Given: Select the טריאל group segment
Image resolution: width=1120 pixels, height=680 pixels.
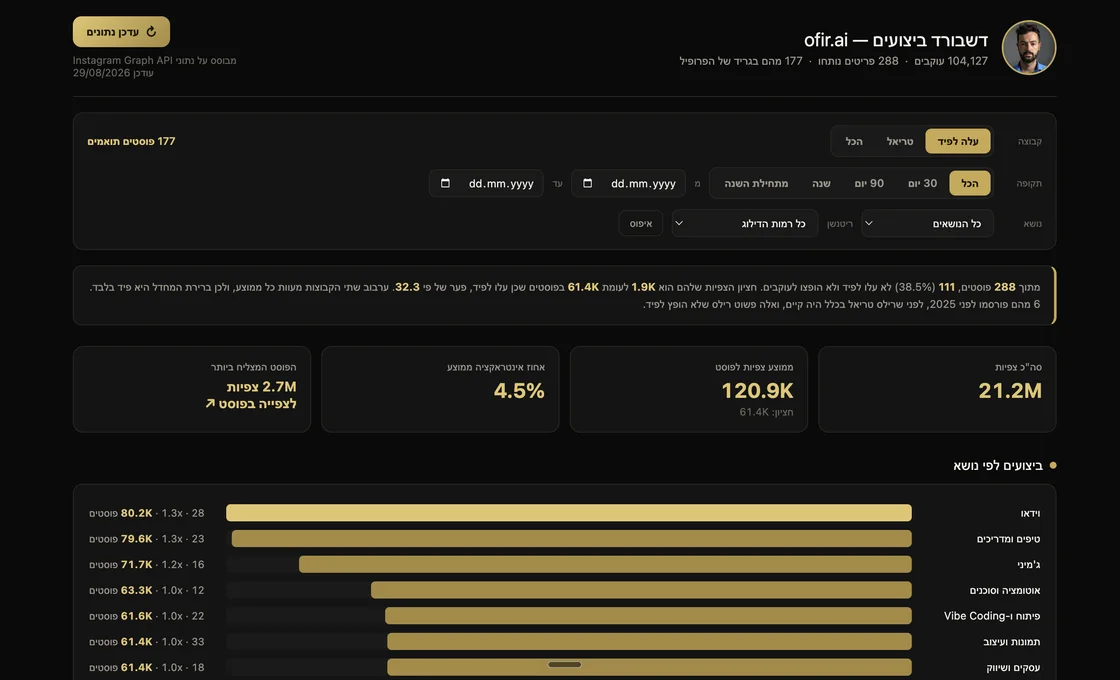Looking at the screenshot, I should 900,141.
